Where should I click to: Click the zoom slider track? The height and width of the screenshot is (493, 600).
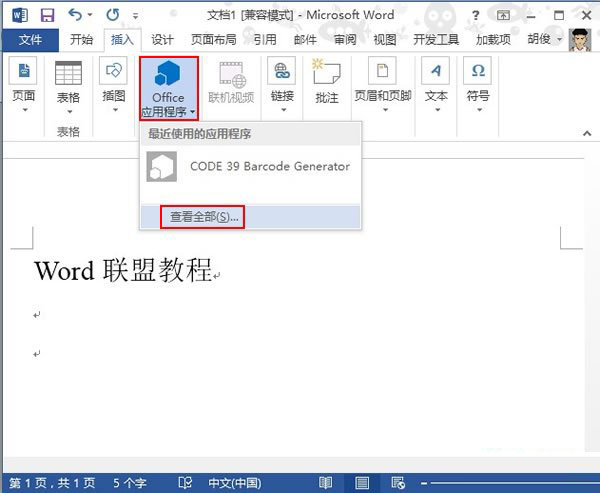coord(515,483)
